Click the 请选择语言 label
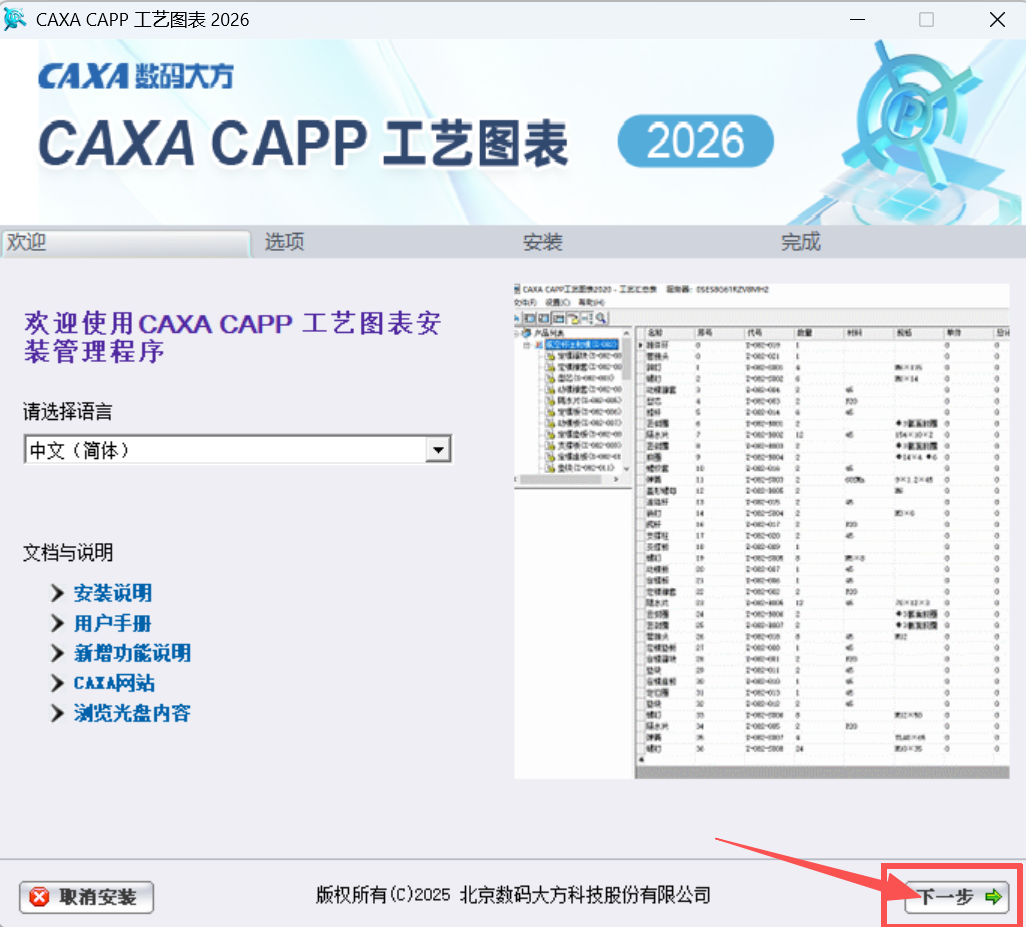The image size is (1026, 927). pyautogui.click(x=67, y=411)
